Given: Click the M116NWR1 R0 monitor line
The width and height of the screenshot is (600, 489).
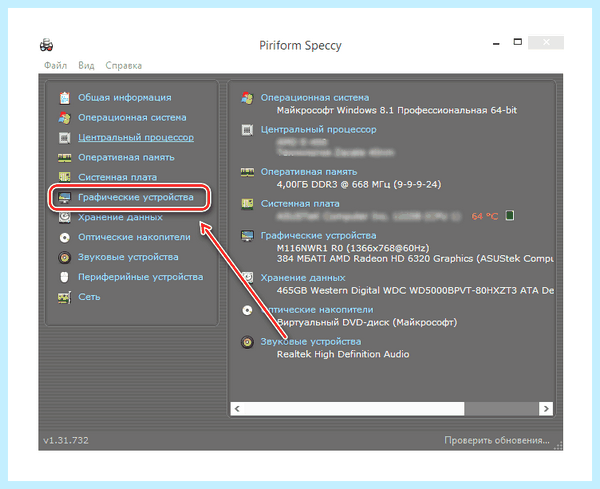Looking at the screenshot, I should 353,248.
